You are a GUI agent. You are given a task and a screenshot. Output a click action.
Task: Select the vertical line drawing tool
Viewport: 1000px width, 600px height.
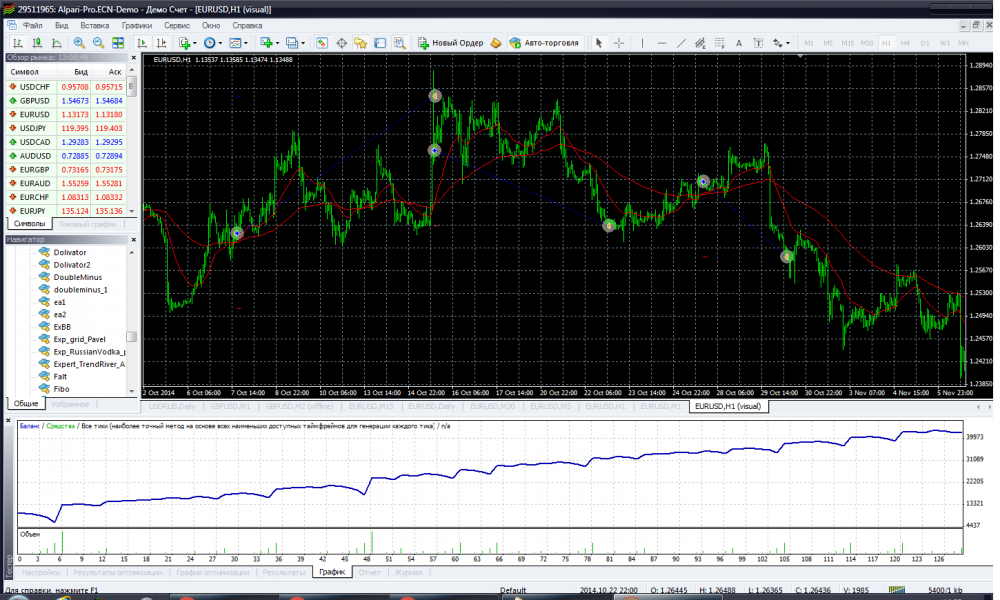642,43
